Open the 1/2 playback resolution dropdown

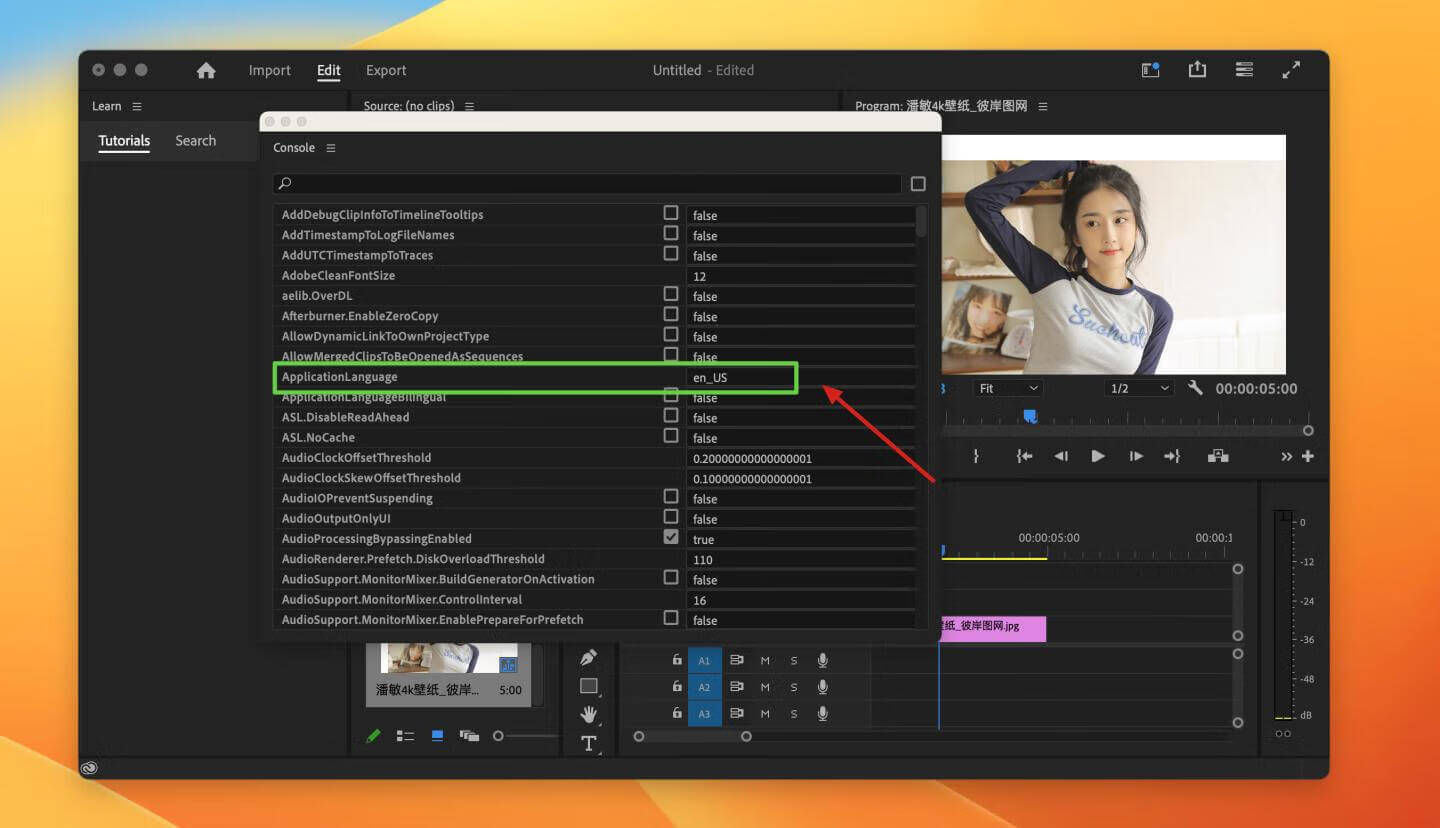(x=1139, y=388)
